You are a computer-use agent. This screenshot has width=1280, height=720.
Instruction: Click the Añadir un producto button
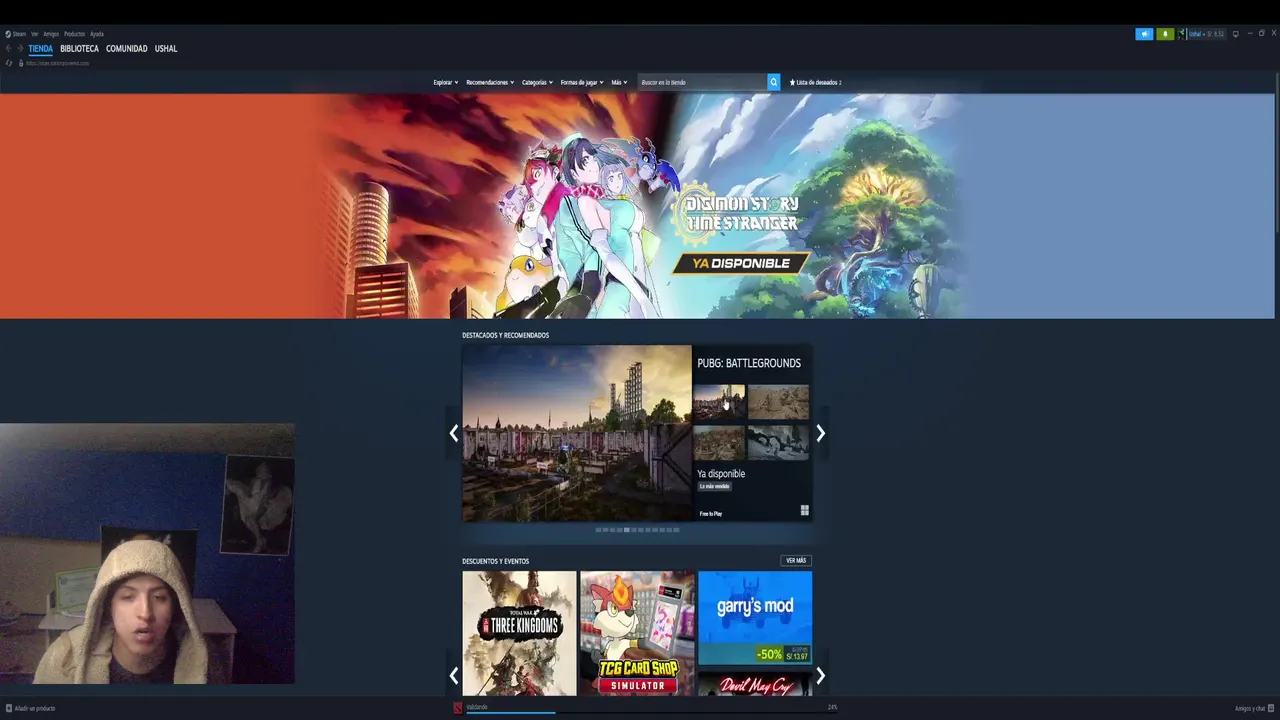pos(30,708)
